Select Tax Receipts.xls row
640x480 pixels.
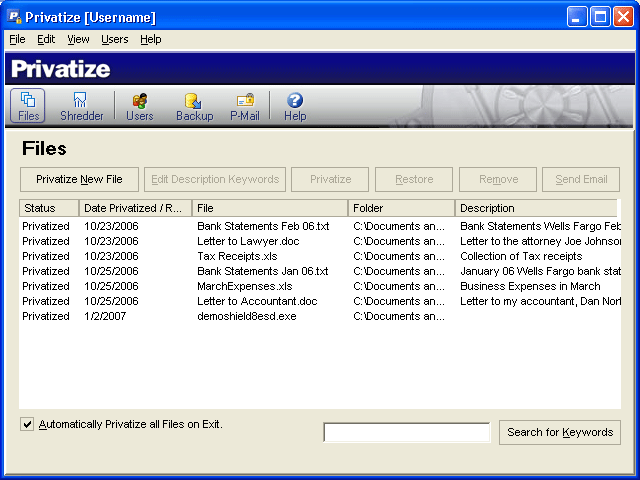point(320,256)
